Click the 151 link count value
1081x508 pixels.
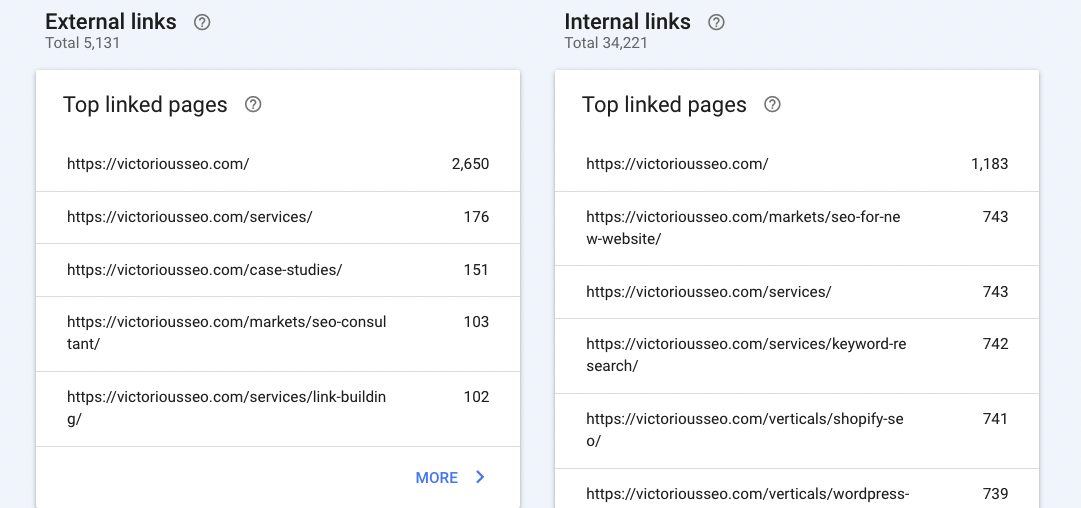[x=476, y=270]
